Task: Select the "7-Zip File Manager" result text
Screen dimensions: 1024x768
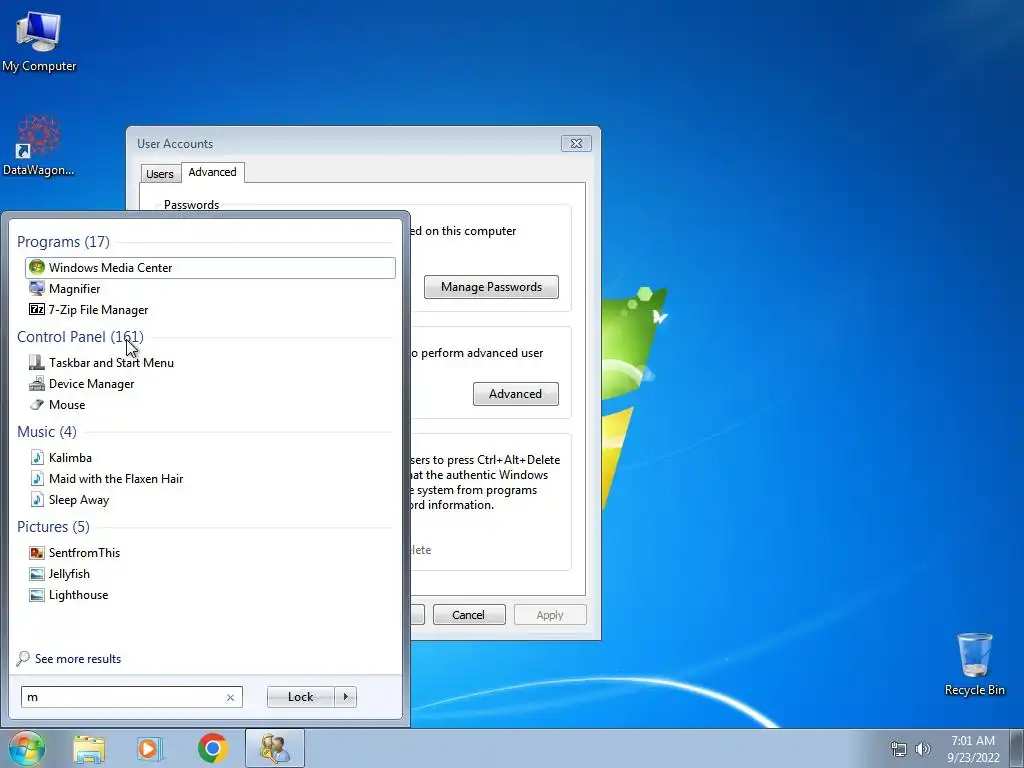Action: (x=99, y=310)
